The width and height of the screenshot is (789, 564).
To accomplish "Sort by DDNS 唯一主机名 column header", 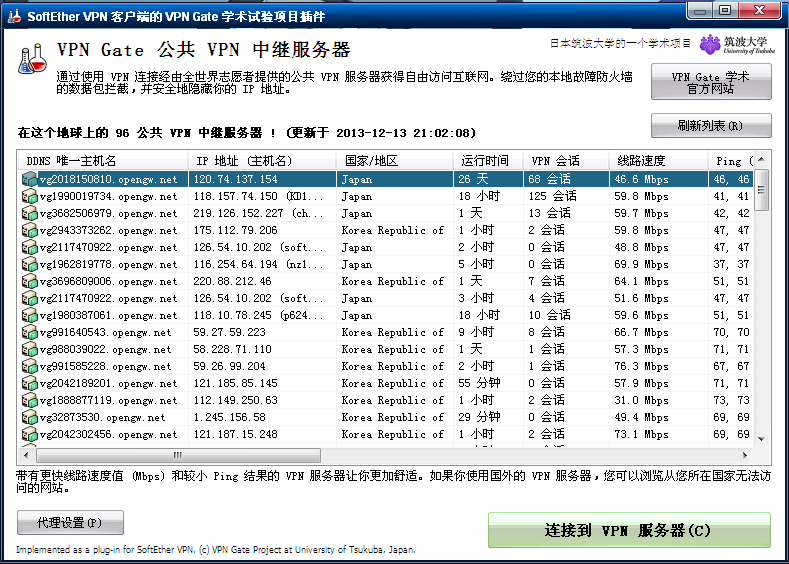I will (x=103, y=161).
